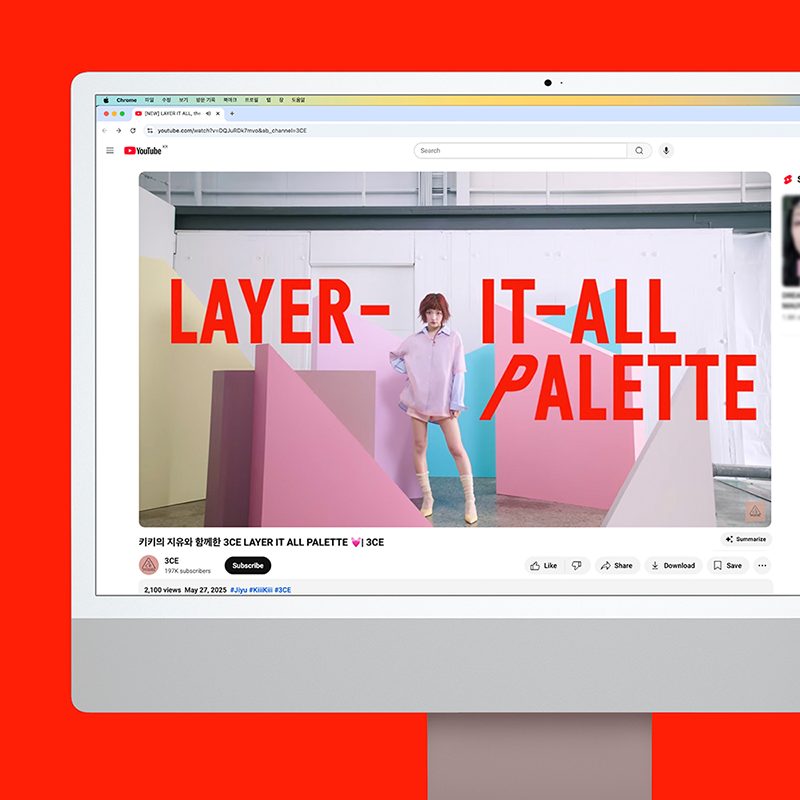Dislike the video with thumbs-down
Viewport: 800px width, 800px height.
click(x=577, y=565)
